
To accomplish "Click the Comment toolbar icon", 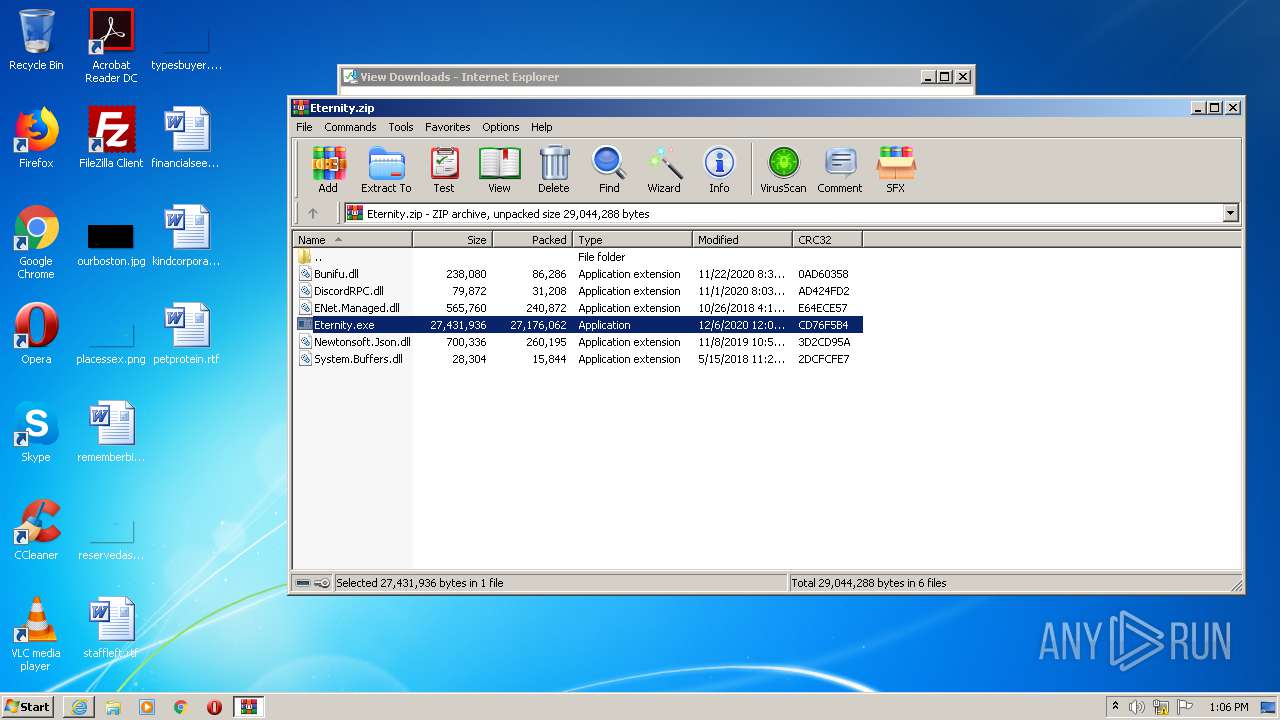I will pyautogui.click(x=840, y=169).
